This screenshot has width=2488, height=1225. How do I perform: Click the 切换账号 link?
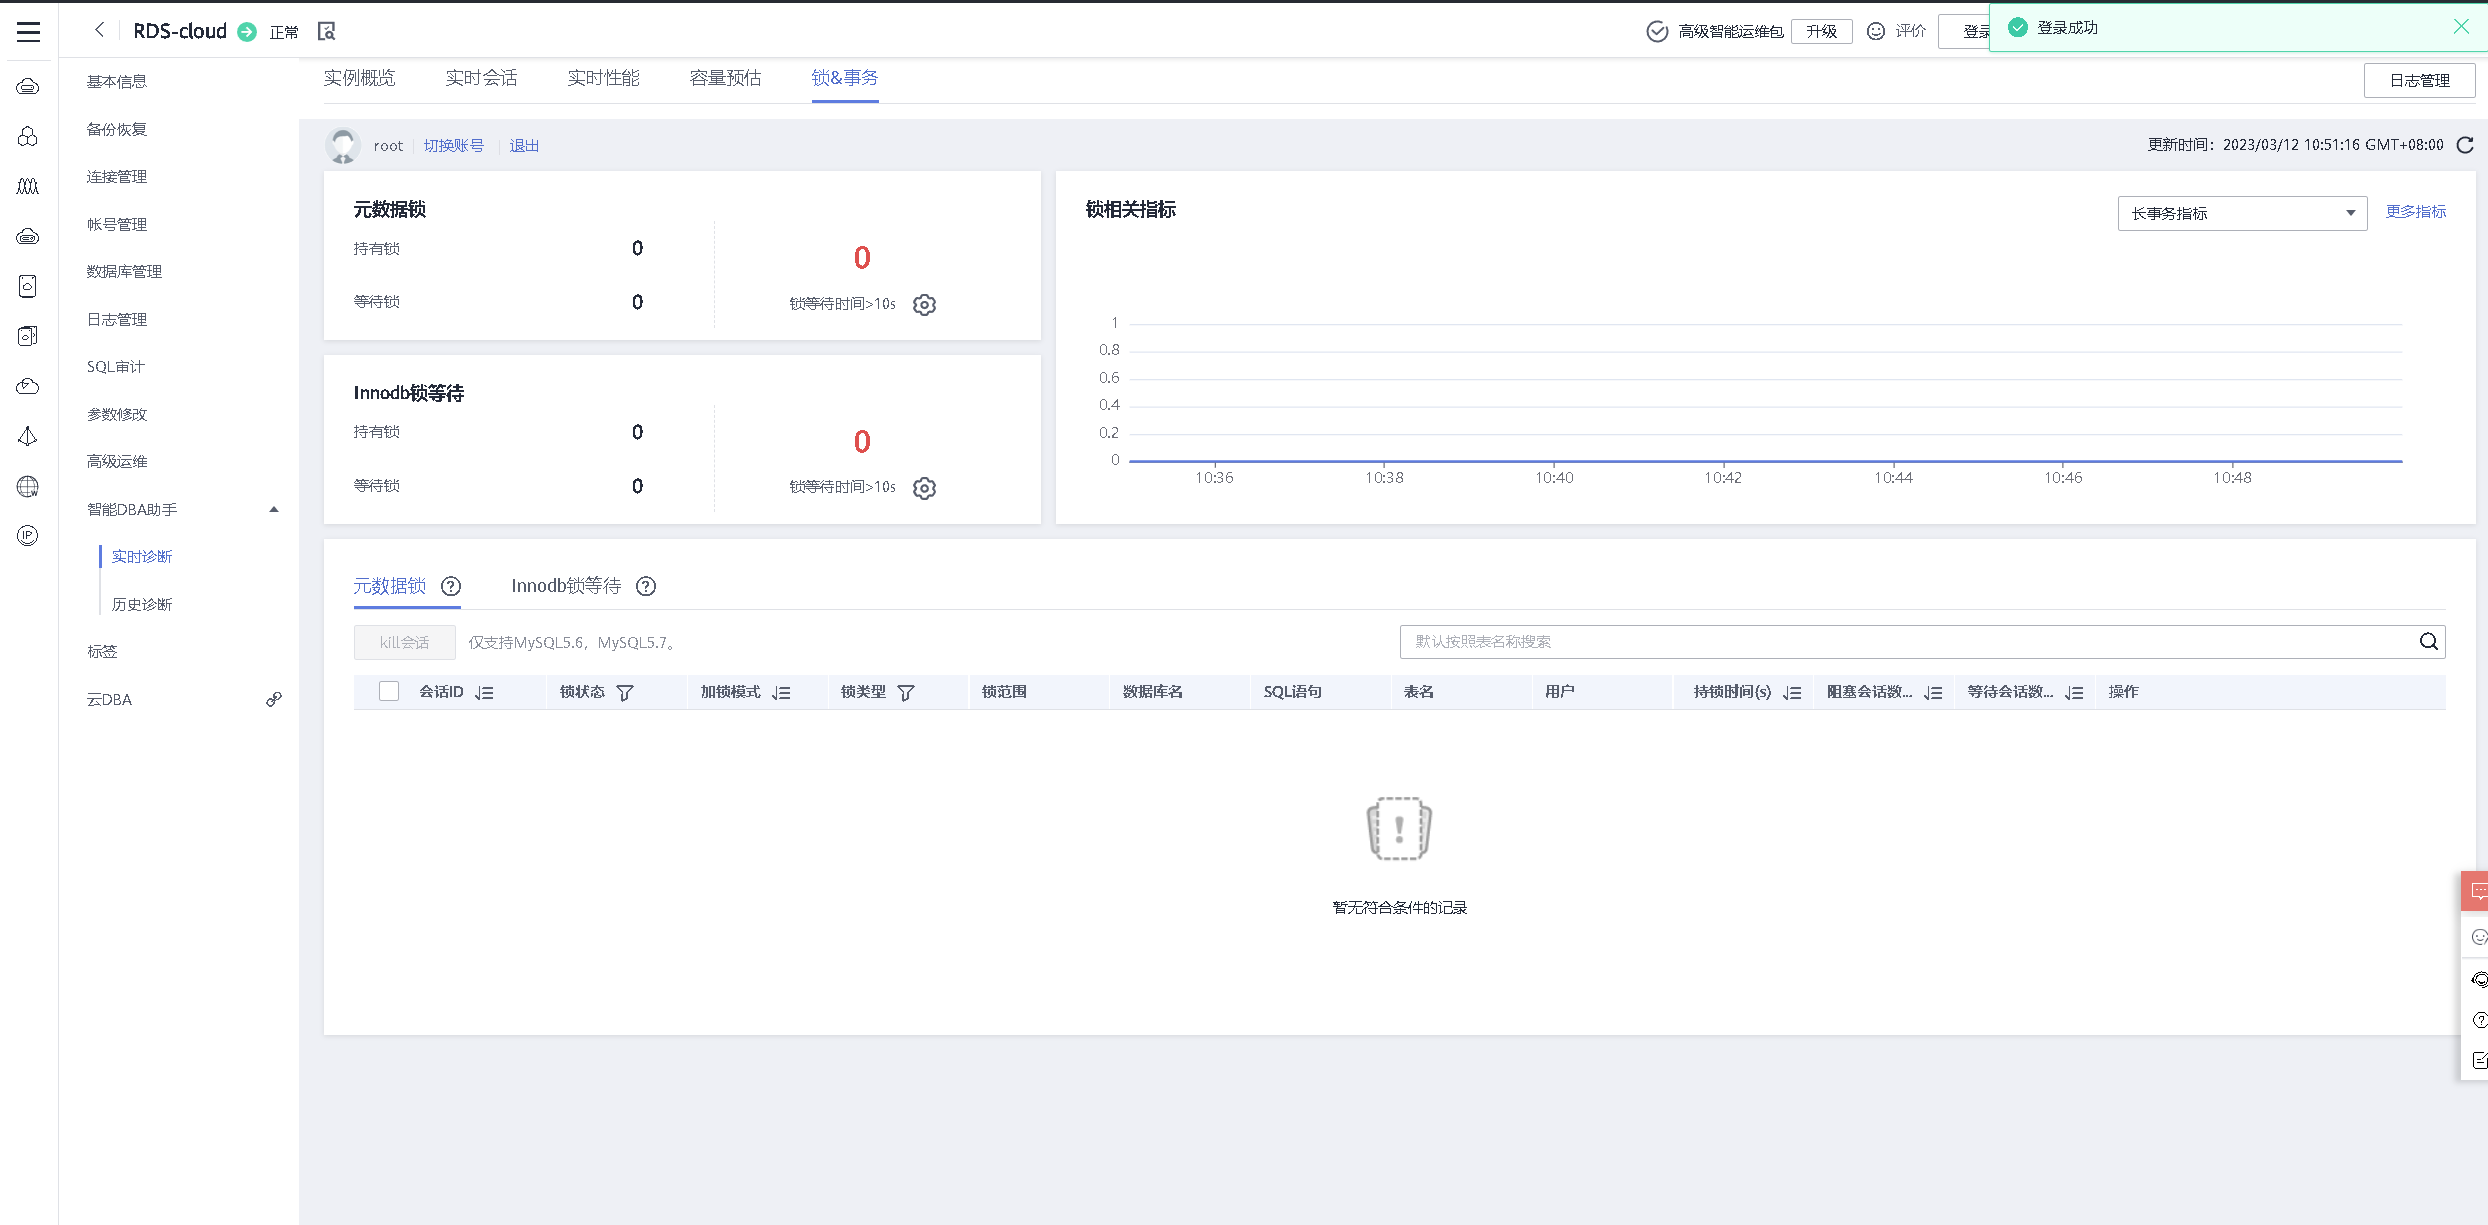point(453,146)
